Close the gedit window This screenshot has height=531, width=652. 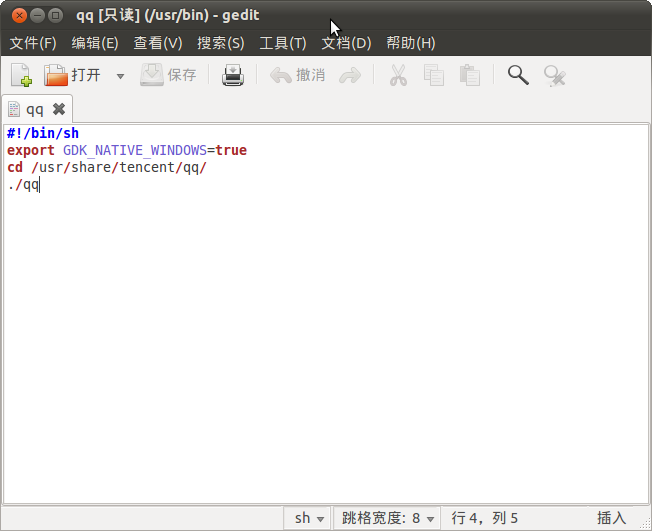(19, 16)
